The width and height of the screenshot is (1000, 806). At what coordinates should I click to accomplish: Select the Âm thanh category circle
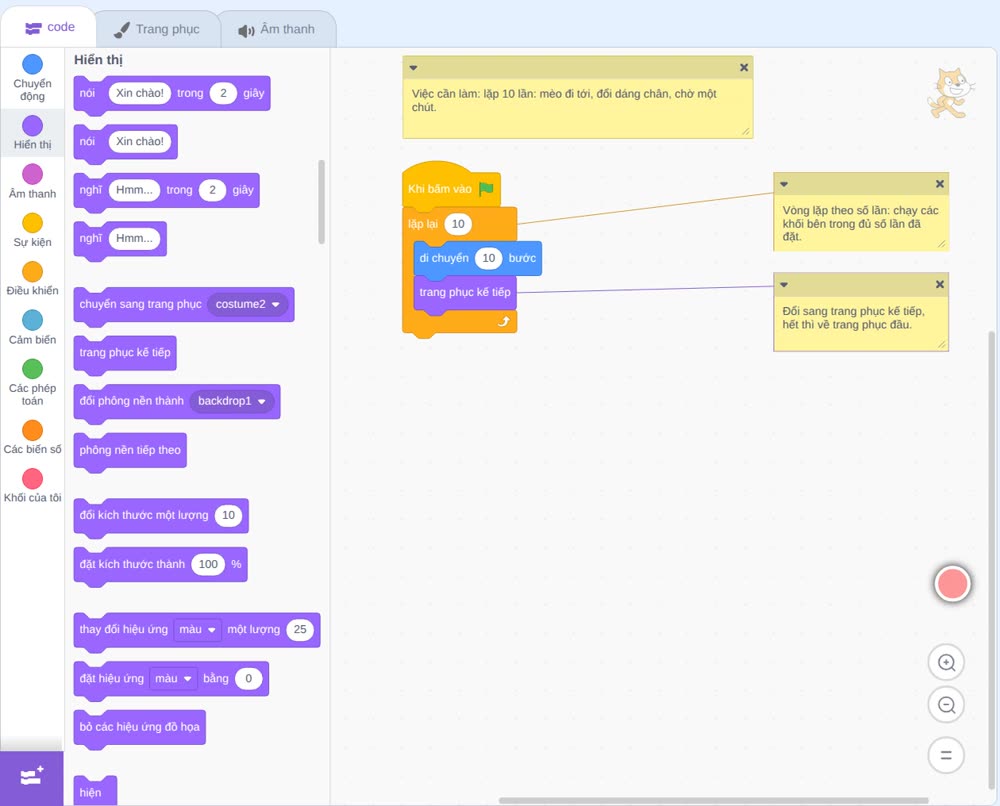click(x=33, y=174)
